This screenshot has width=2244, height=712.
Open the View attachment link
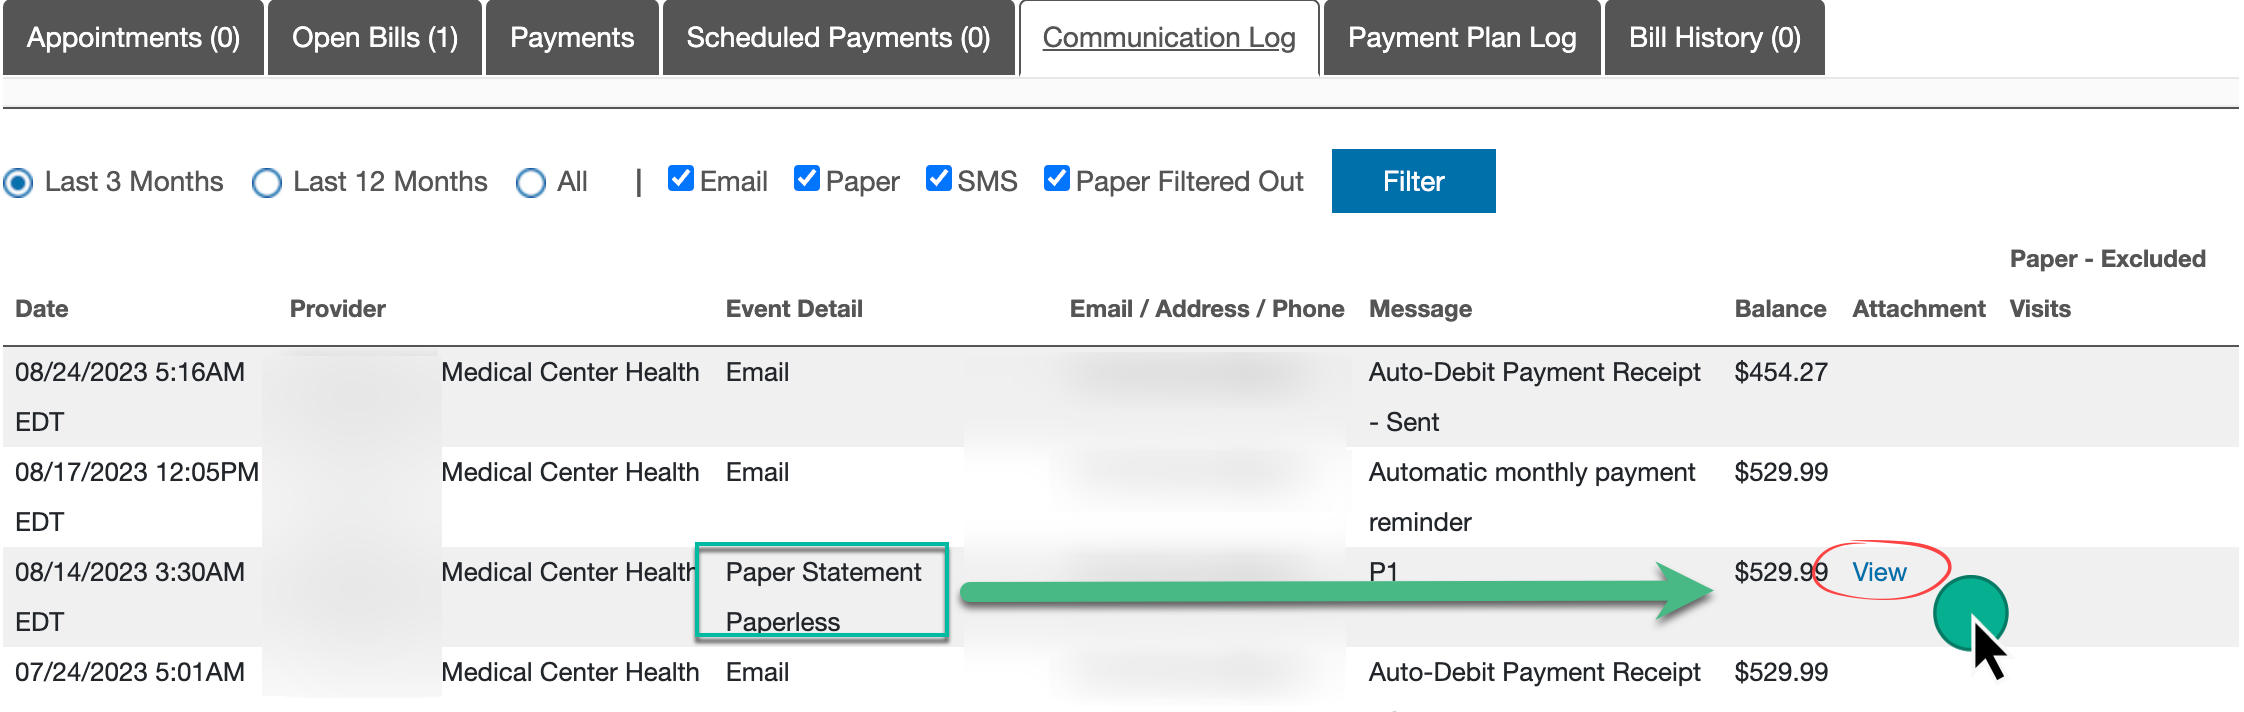(1879, 572)
